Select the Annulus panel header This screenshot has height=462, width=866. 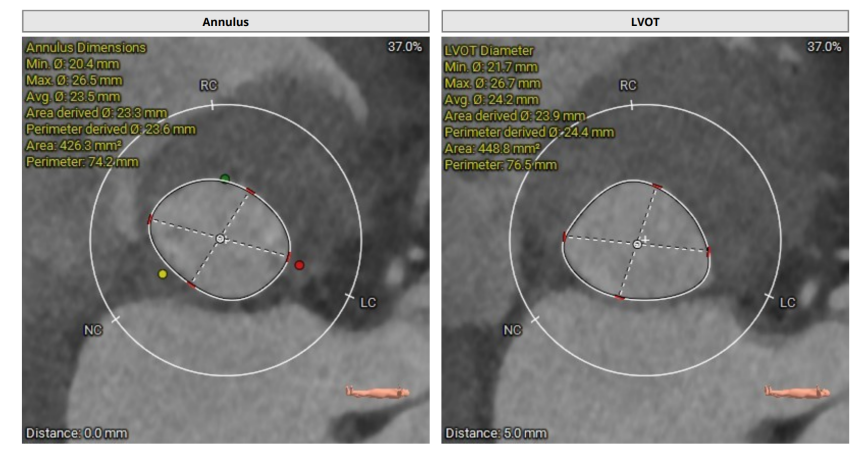[225, 22]
